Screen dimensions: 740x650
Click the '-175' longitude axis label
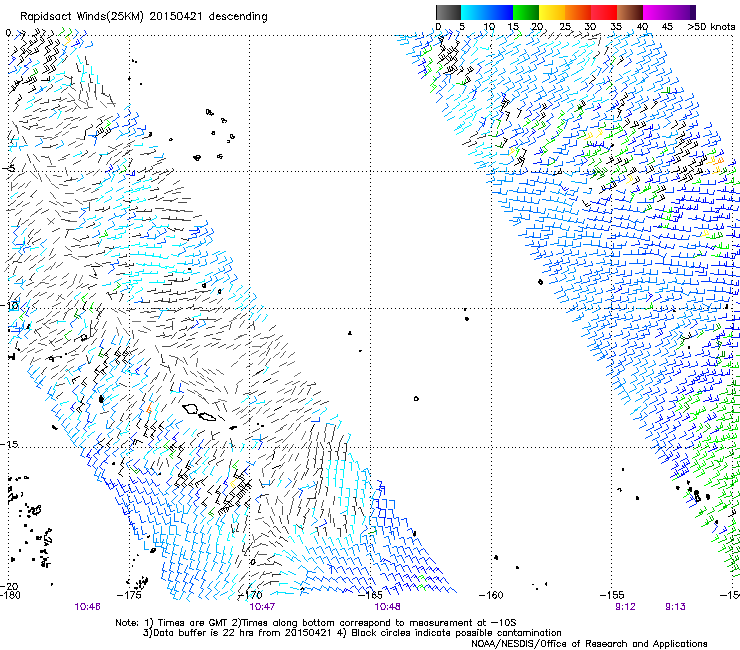129,595
